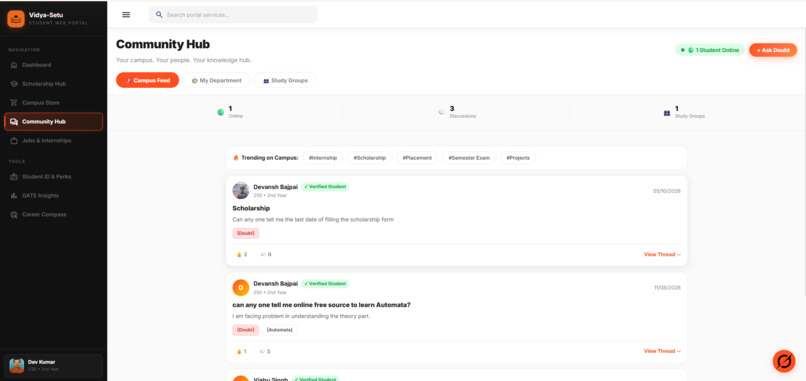Viewport: 806px width, 381px height.
Task: Switch to My Department tab
Action: (x=216, y=80)
